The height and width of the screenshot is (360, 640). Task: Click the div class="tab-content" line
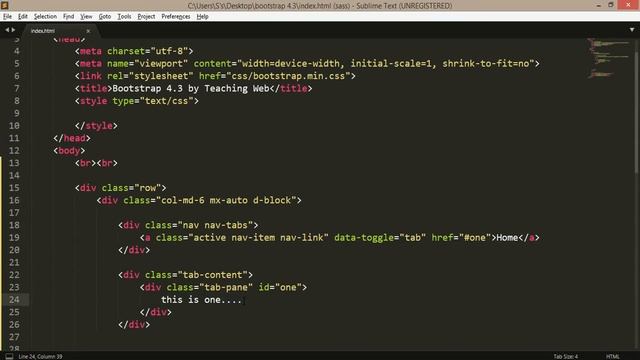(185, 275)
